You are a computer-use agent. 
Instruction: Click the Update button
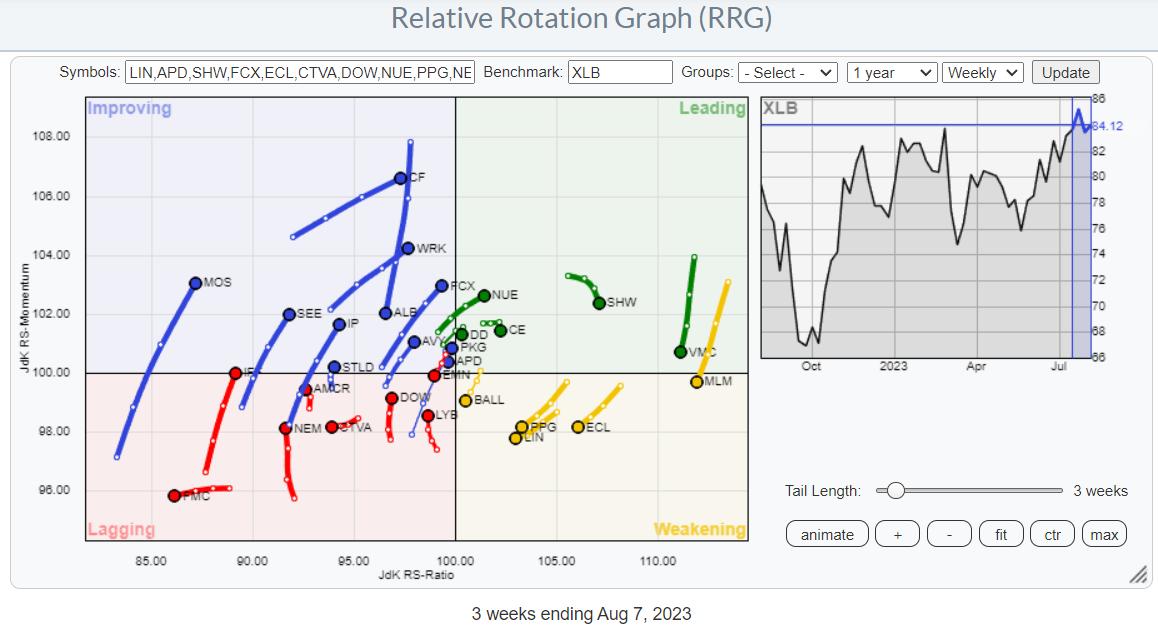tap(1066, 73)
